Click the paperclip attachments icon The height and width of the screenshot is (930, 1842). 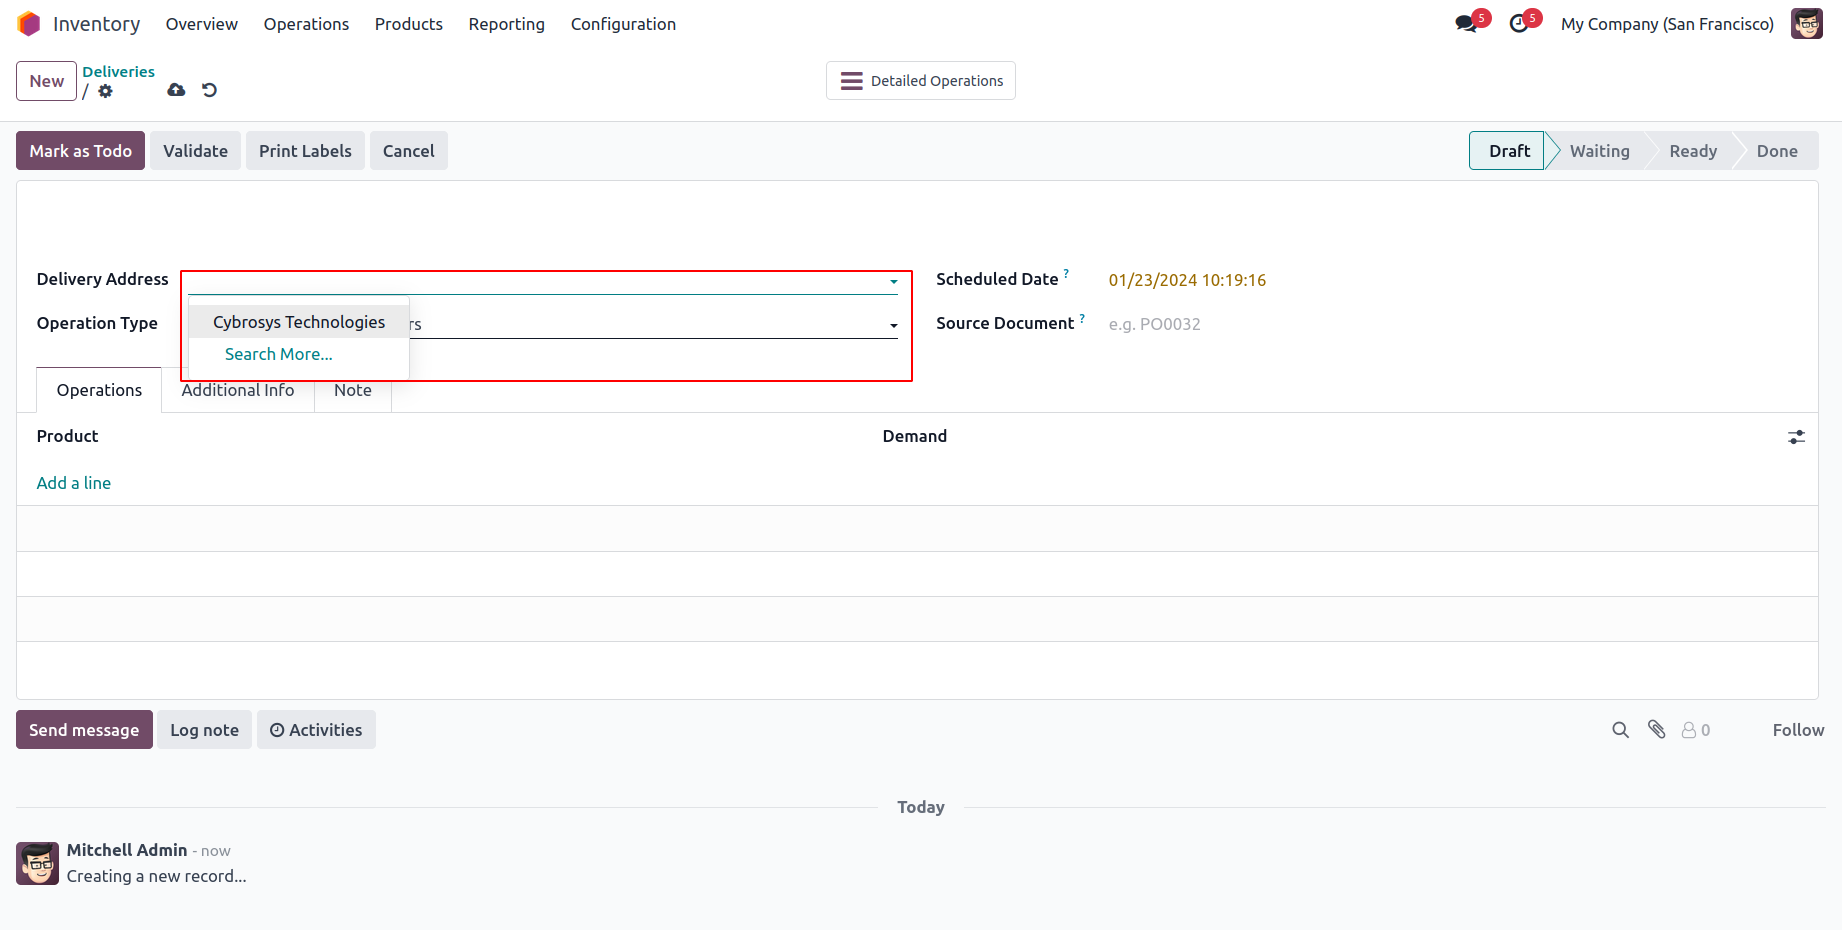tap(1657, 730)
